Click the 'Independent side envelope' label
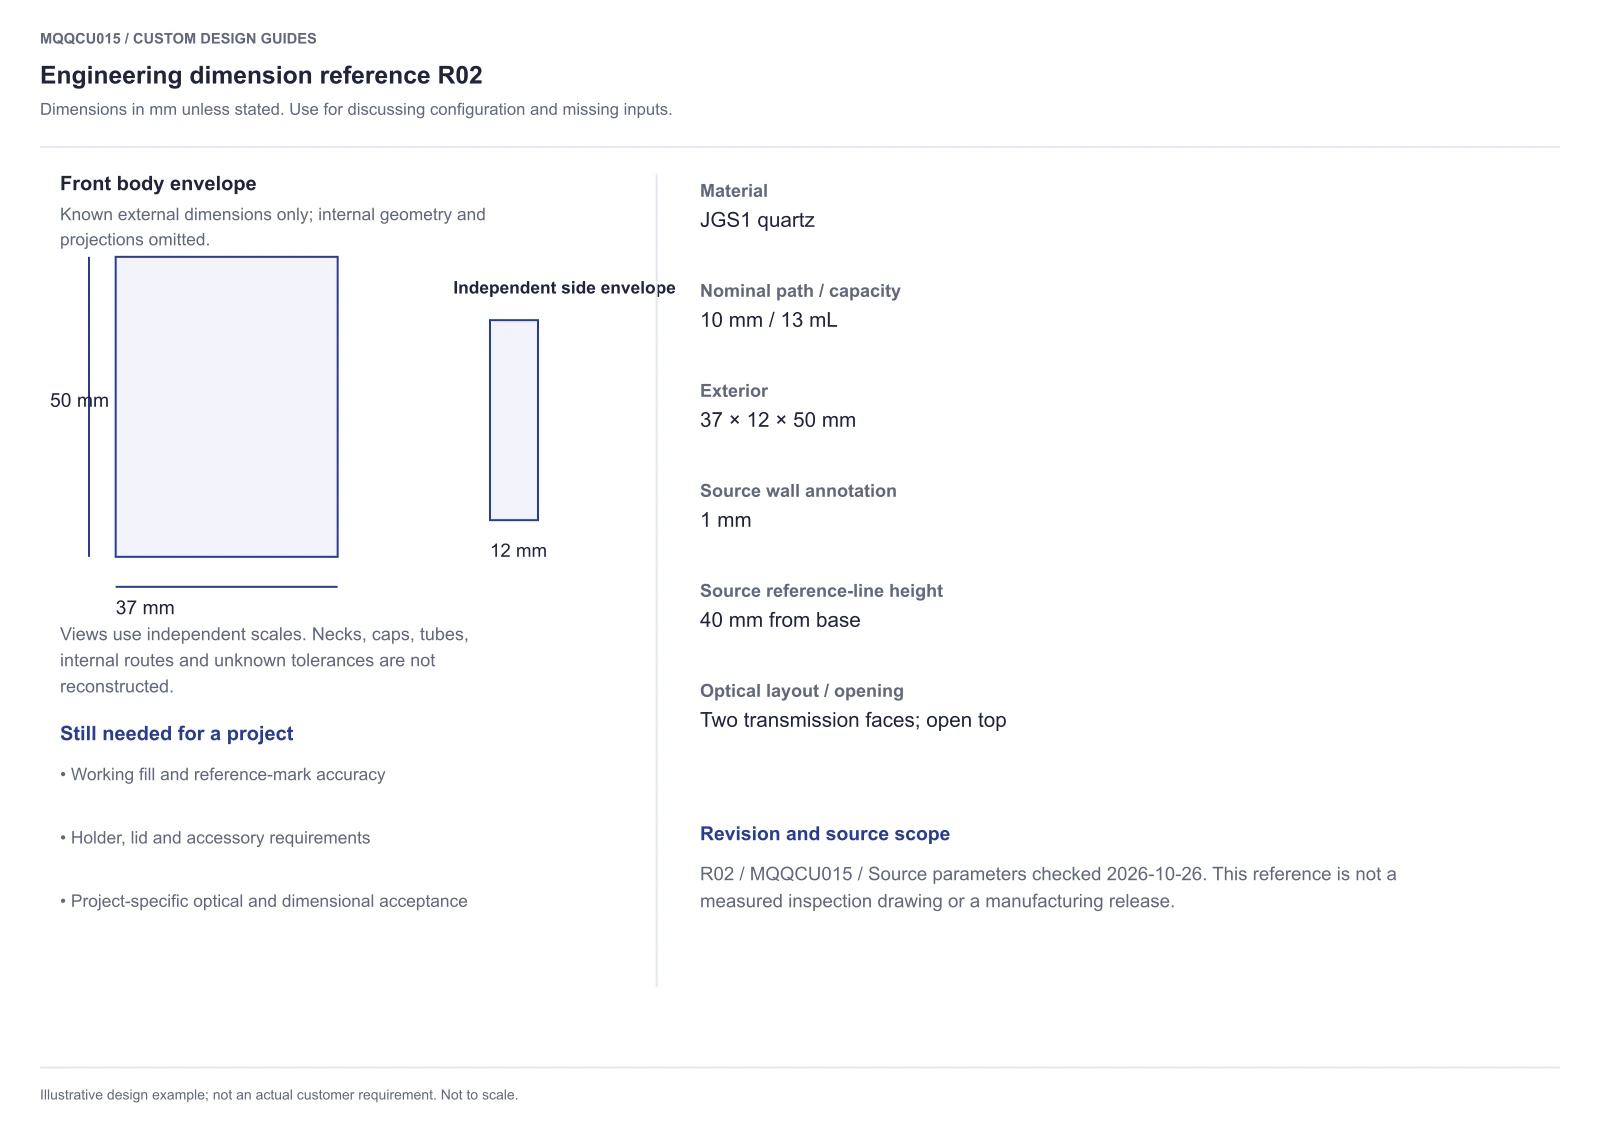 click(564, 288)
